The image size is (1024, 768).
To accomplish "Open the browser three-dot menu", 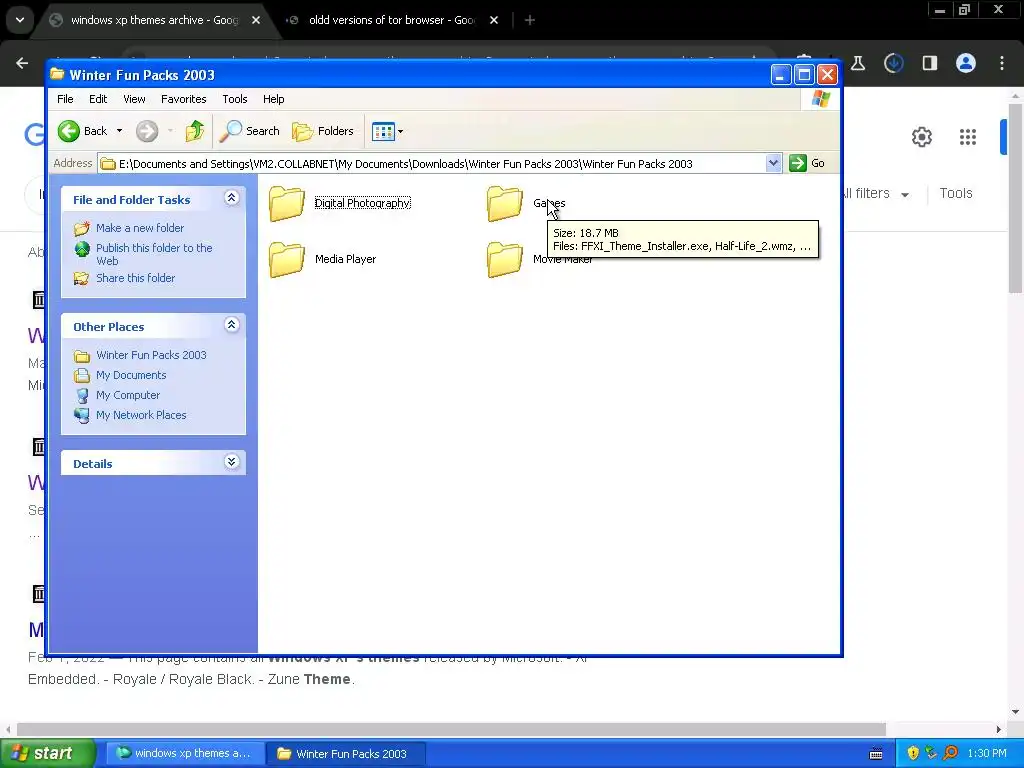I will (1002, 63).
